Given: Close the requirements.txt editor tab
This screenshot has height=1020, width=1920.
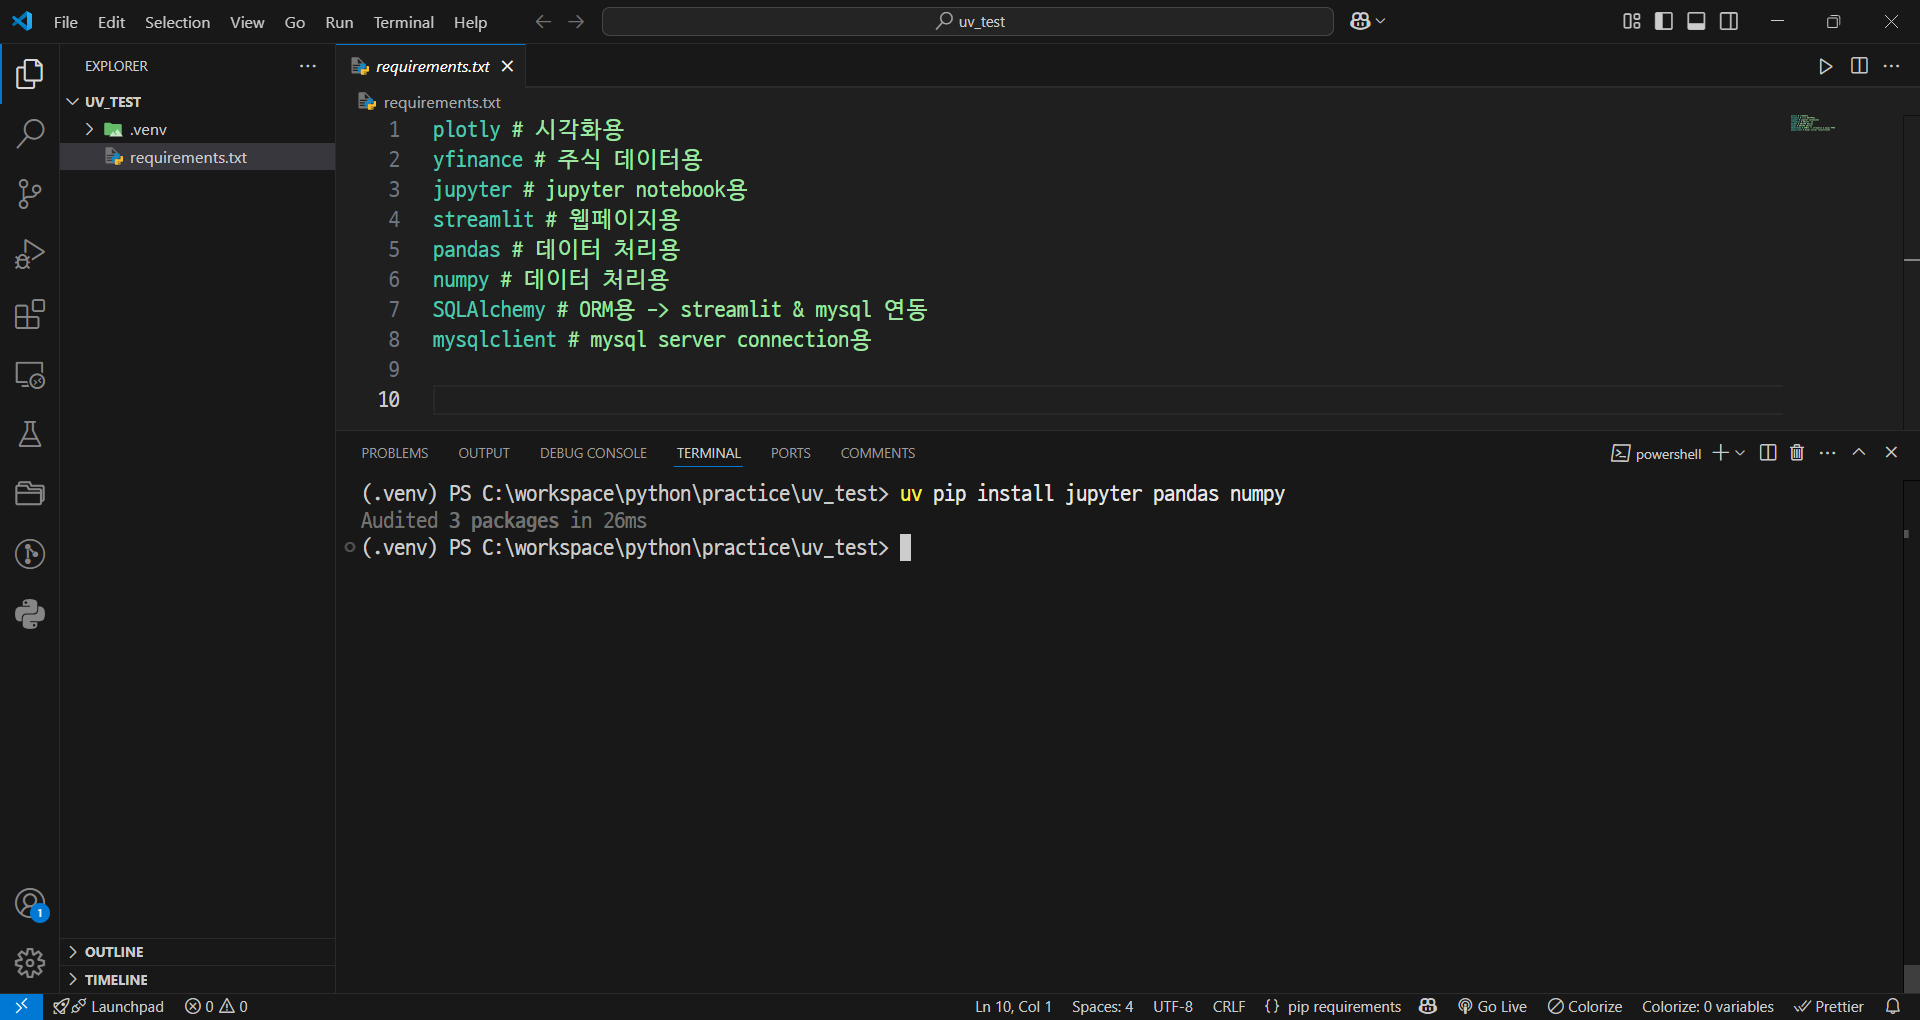Looking at the screenshot, I should coord(508,66).
